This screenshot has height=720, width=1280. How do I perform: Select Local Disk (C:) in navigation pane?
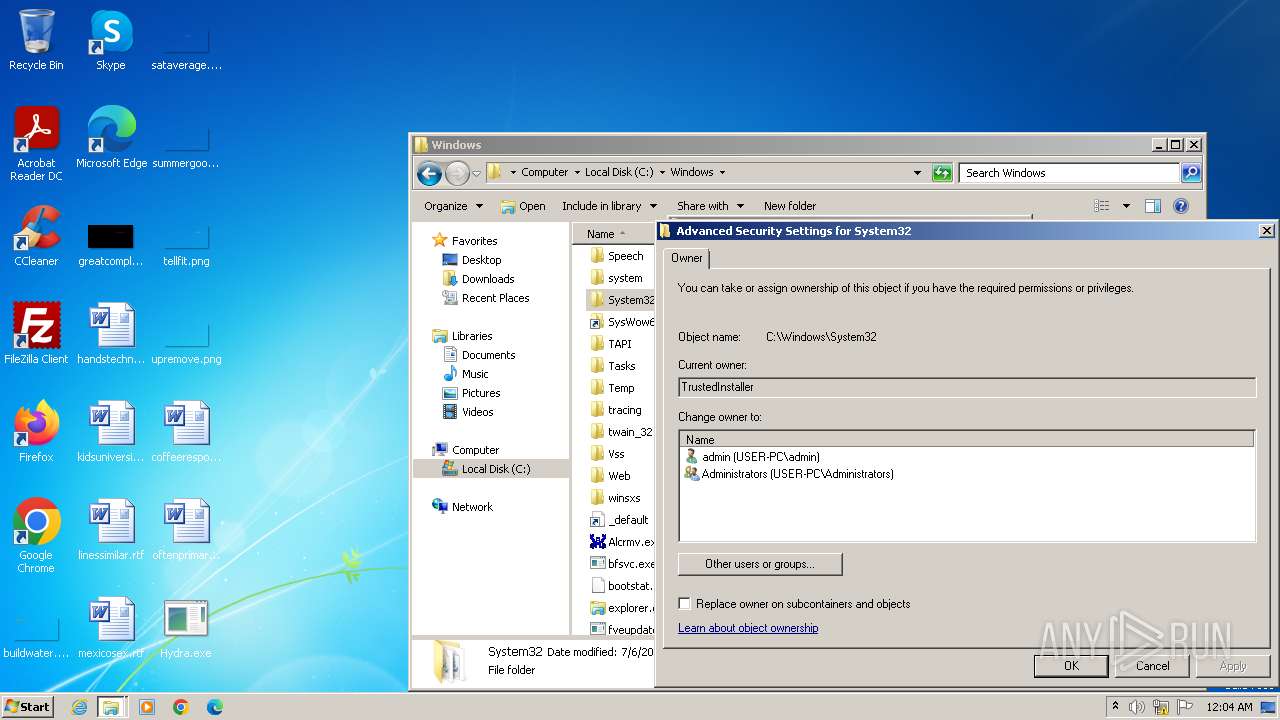(x=492, y=469)
